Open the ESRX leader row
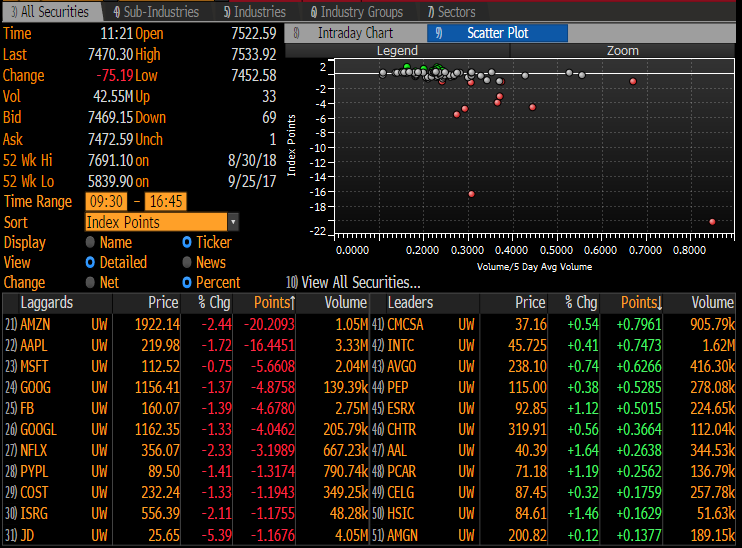 (554, 408)
